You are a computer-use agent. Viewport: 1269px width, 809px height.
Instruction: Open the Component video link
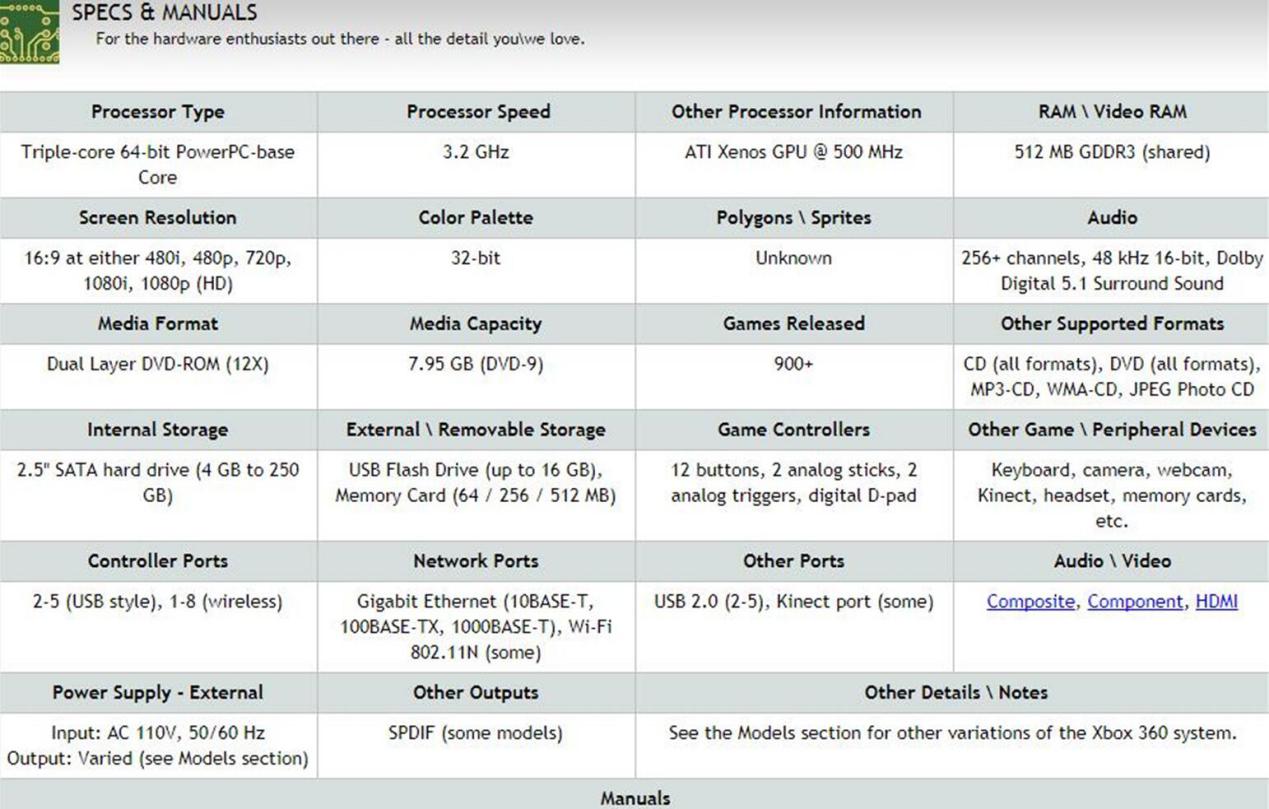[1135, 602]
